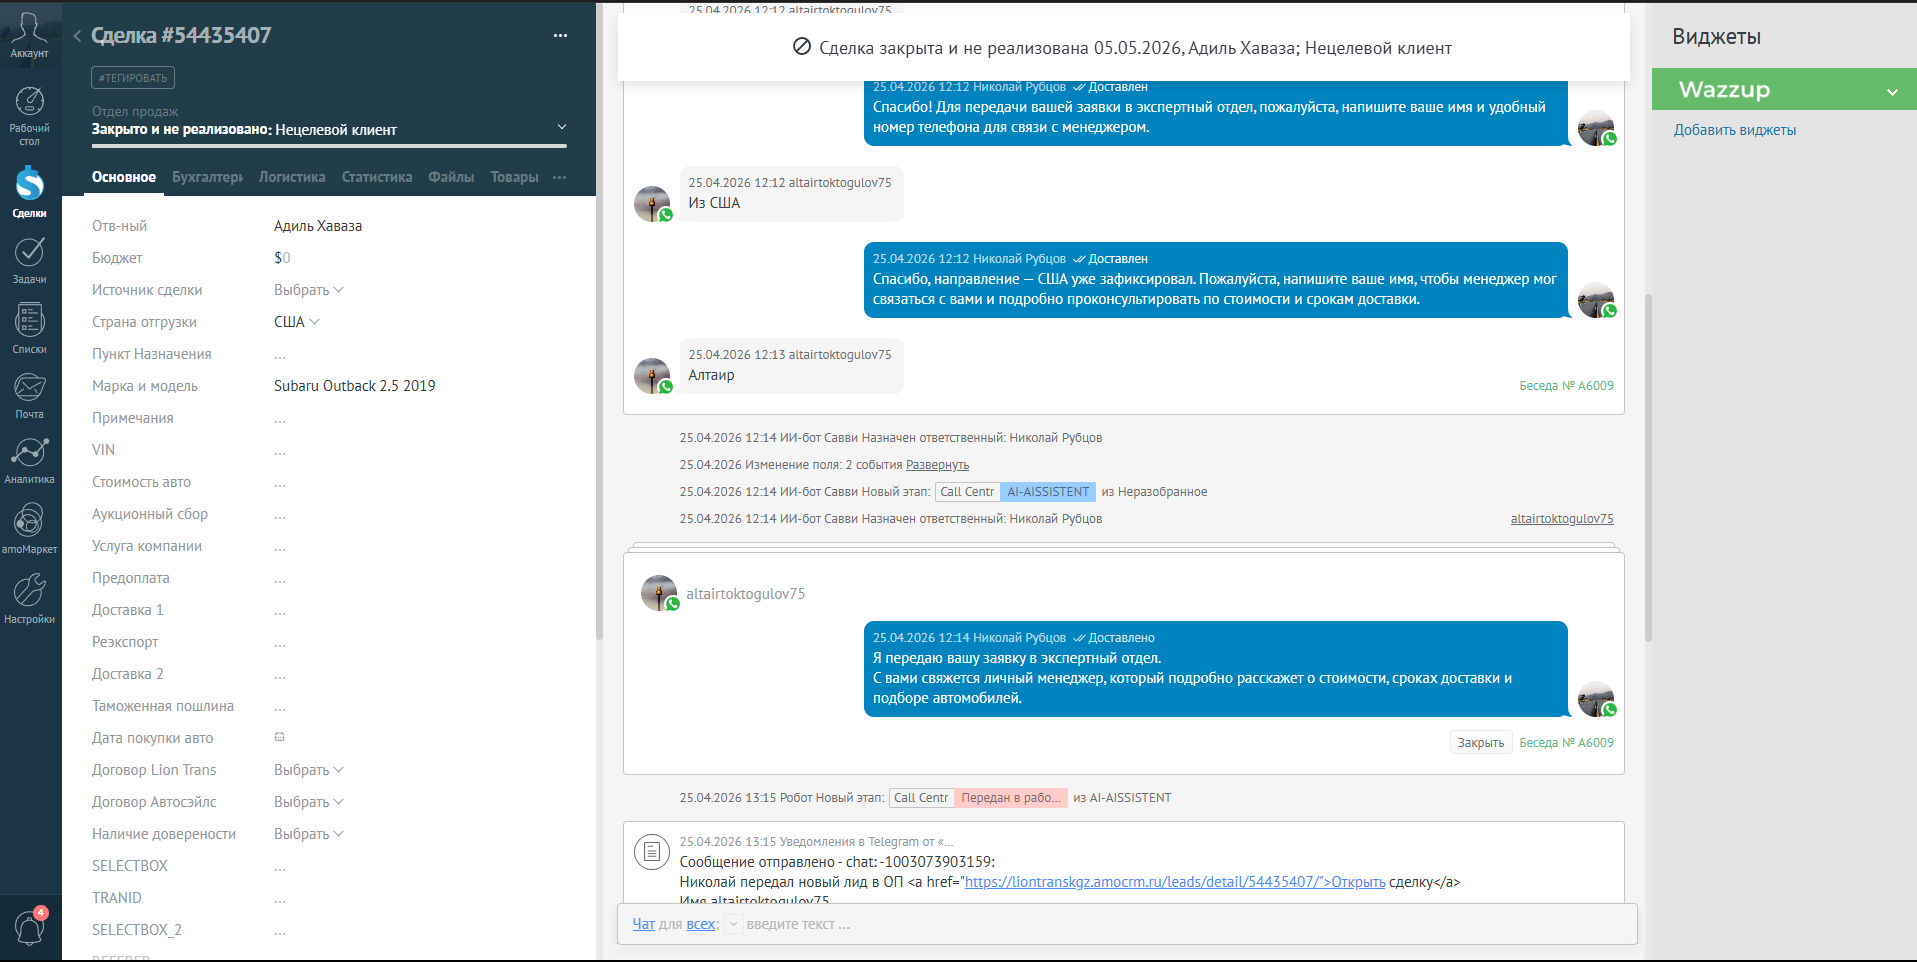1917x962 pixels.
Task: Expand the deal stage status dropdown
Action: [562, 127]
